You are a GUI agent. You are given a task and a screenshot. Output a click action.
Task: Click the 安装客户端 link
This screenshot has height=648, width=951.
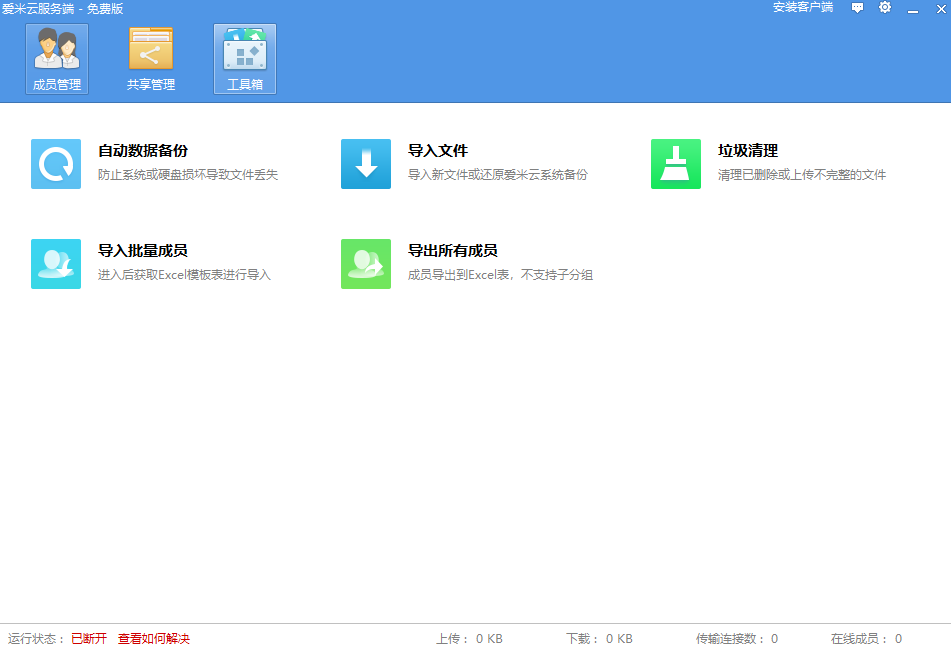pyautogui.click(x=802, y=8)
